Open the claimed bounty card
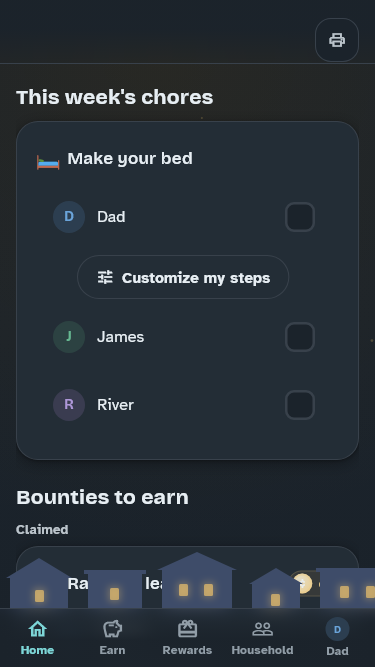The height and width of the screenshot is (667, 375). [187, 577]
